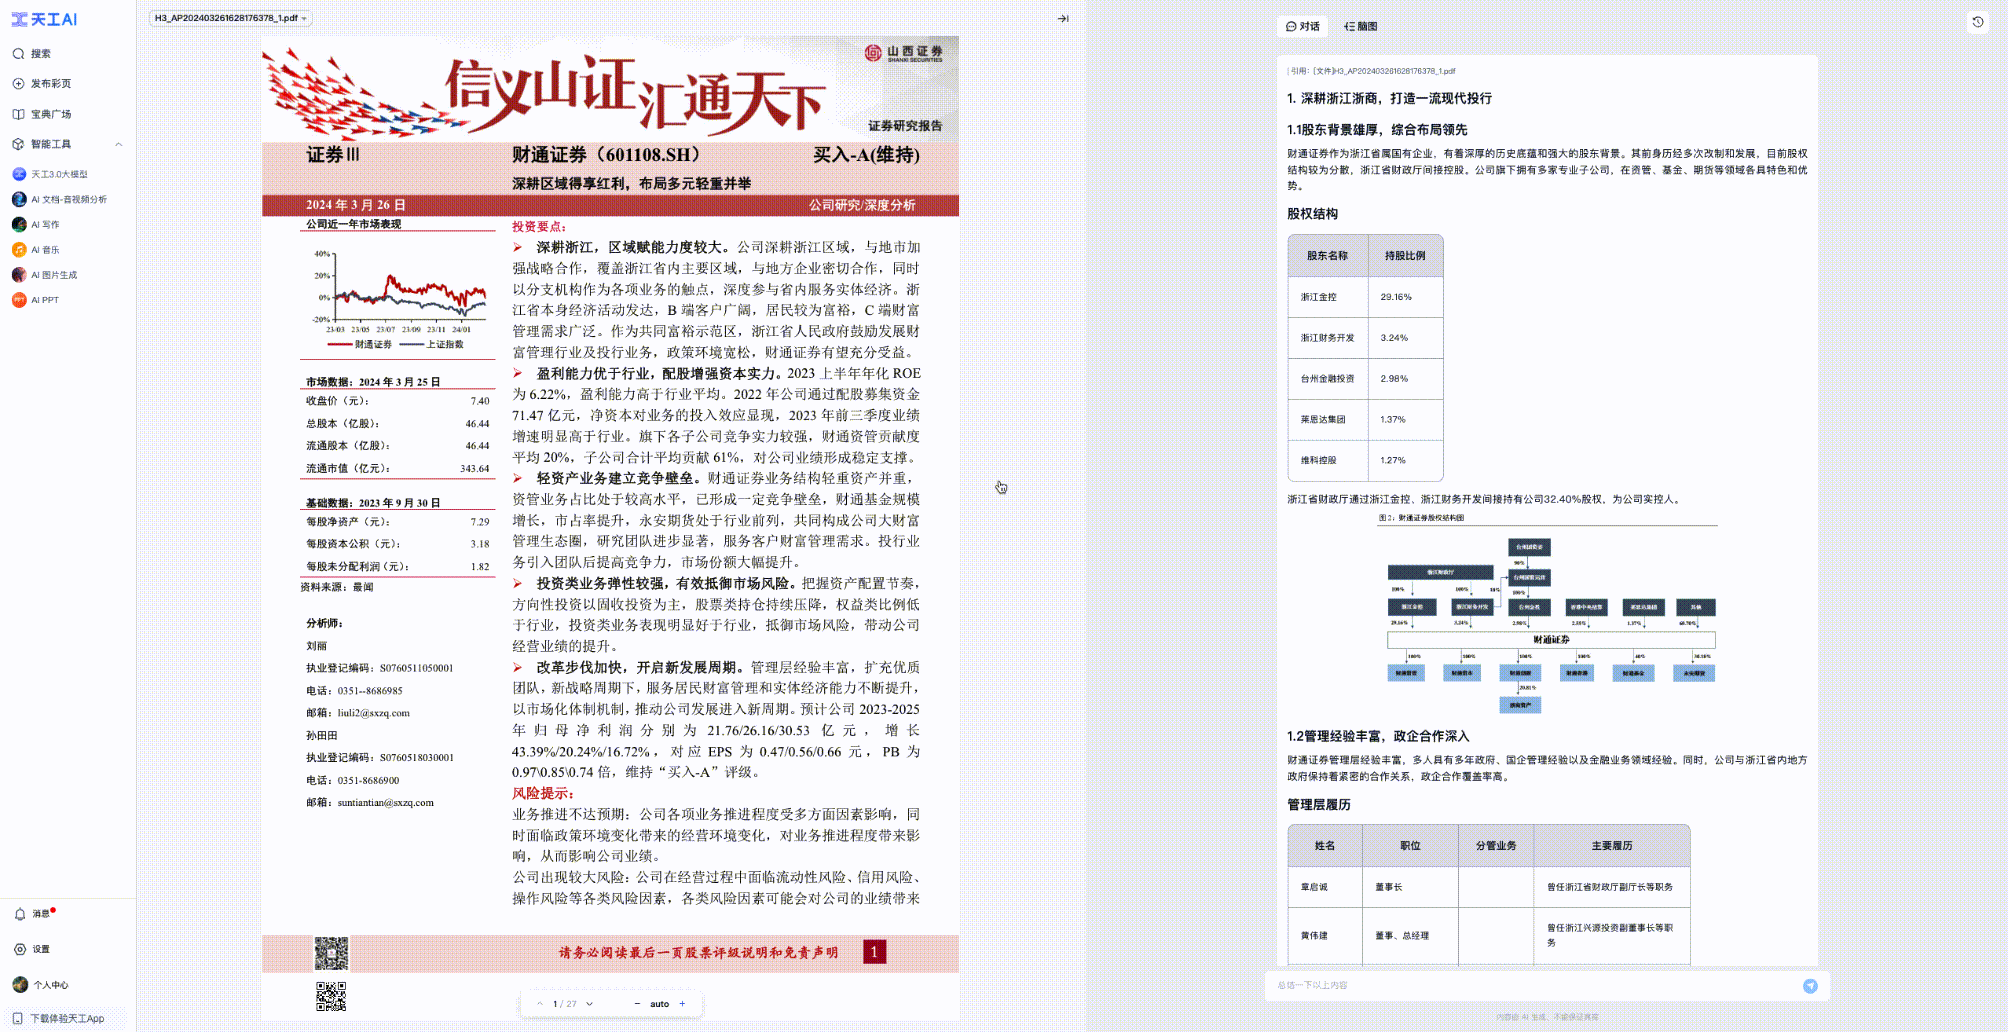This screenshot has height=1032, width=2008.
Task: Open 搜索 from the sidebar
Action: (41, 53)
